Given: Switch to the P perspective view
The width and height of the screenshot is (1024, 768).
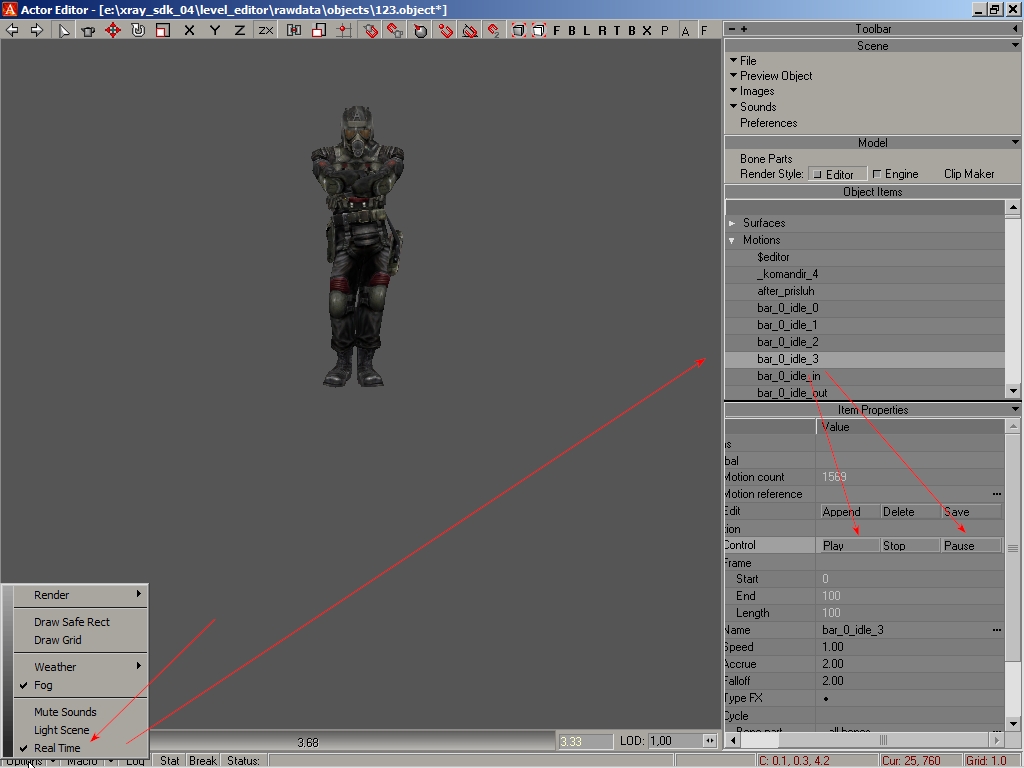Looking at the screenshot, I should click(x=665, y=30).
